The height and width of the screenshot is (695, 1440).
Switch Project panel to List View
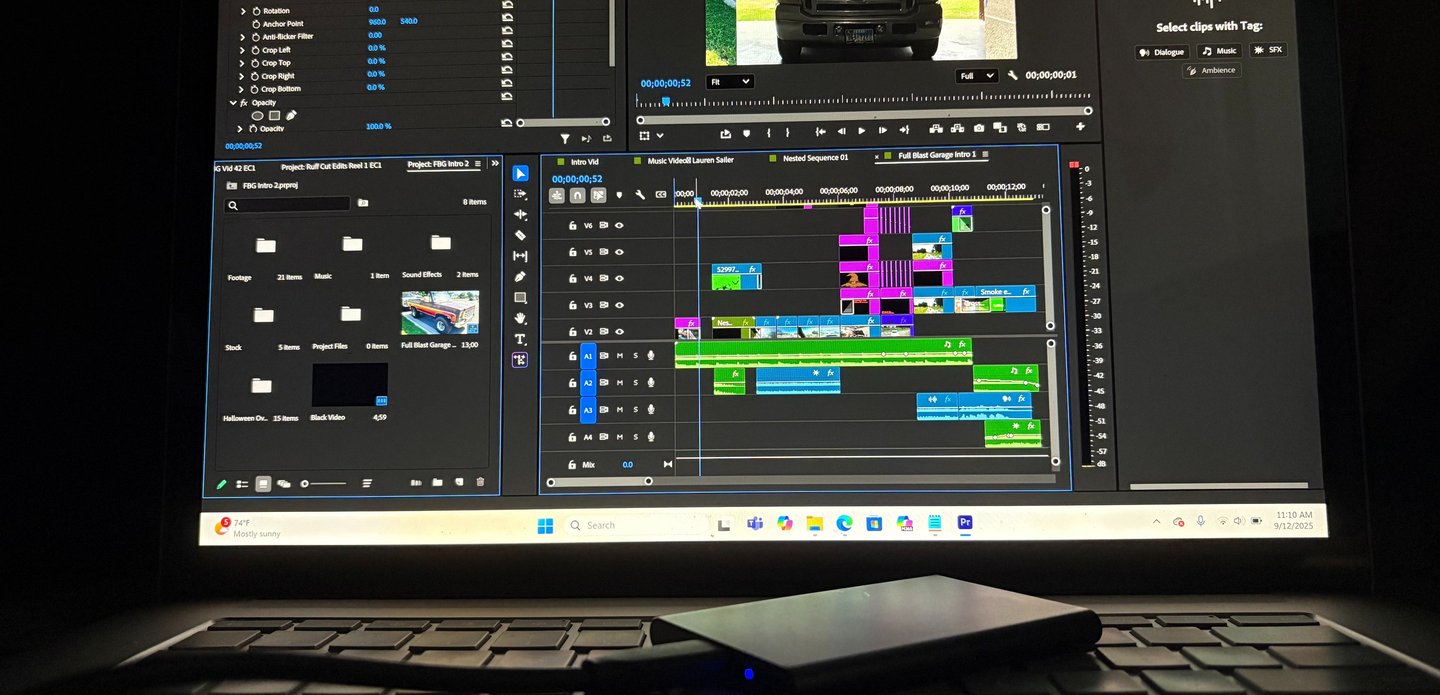(242, 485)
